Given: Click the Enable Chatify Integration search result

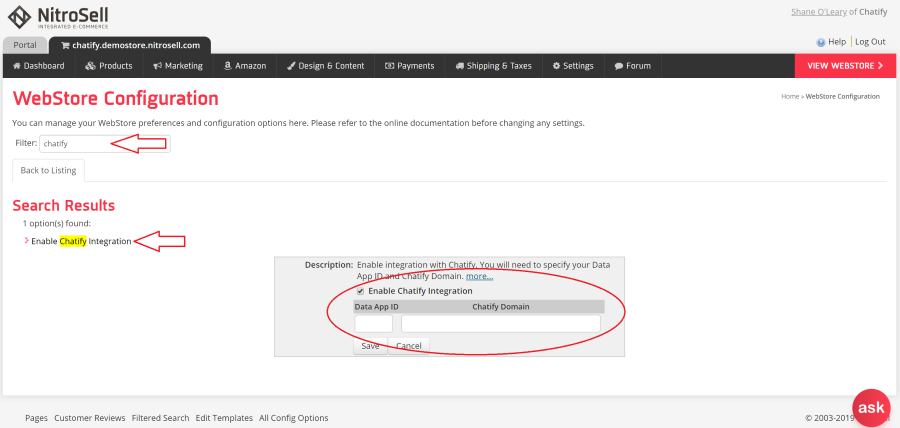Looking at the screenshot, I should [81, 242].
